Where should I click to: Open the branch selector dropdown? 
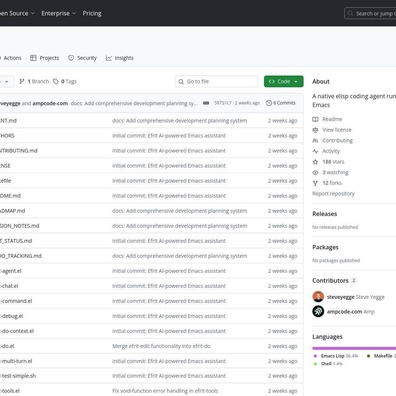tap(7, 81)
